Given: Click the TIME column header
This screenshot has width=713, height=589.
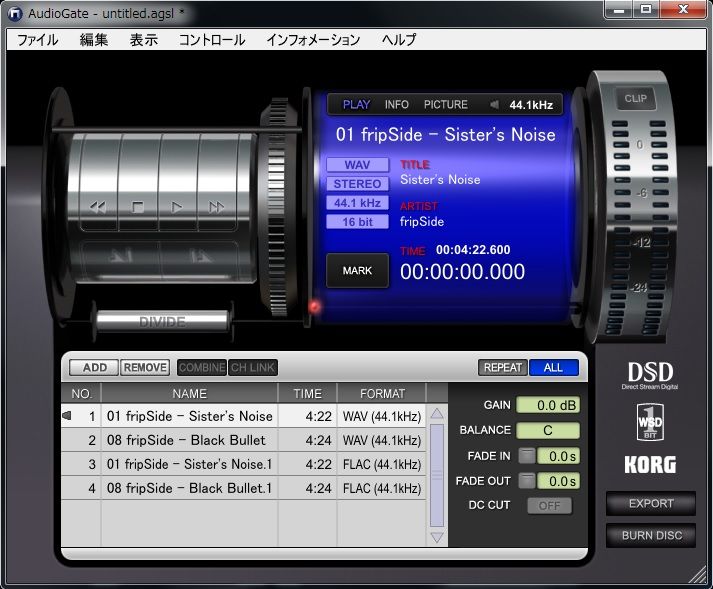Looking at the screenshot, I should click(307, 393).
